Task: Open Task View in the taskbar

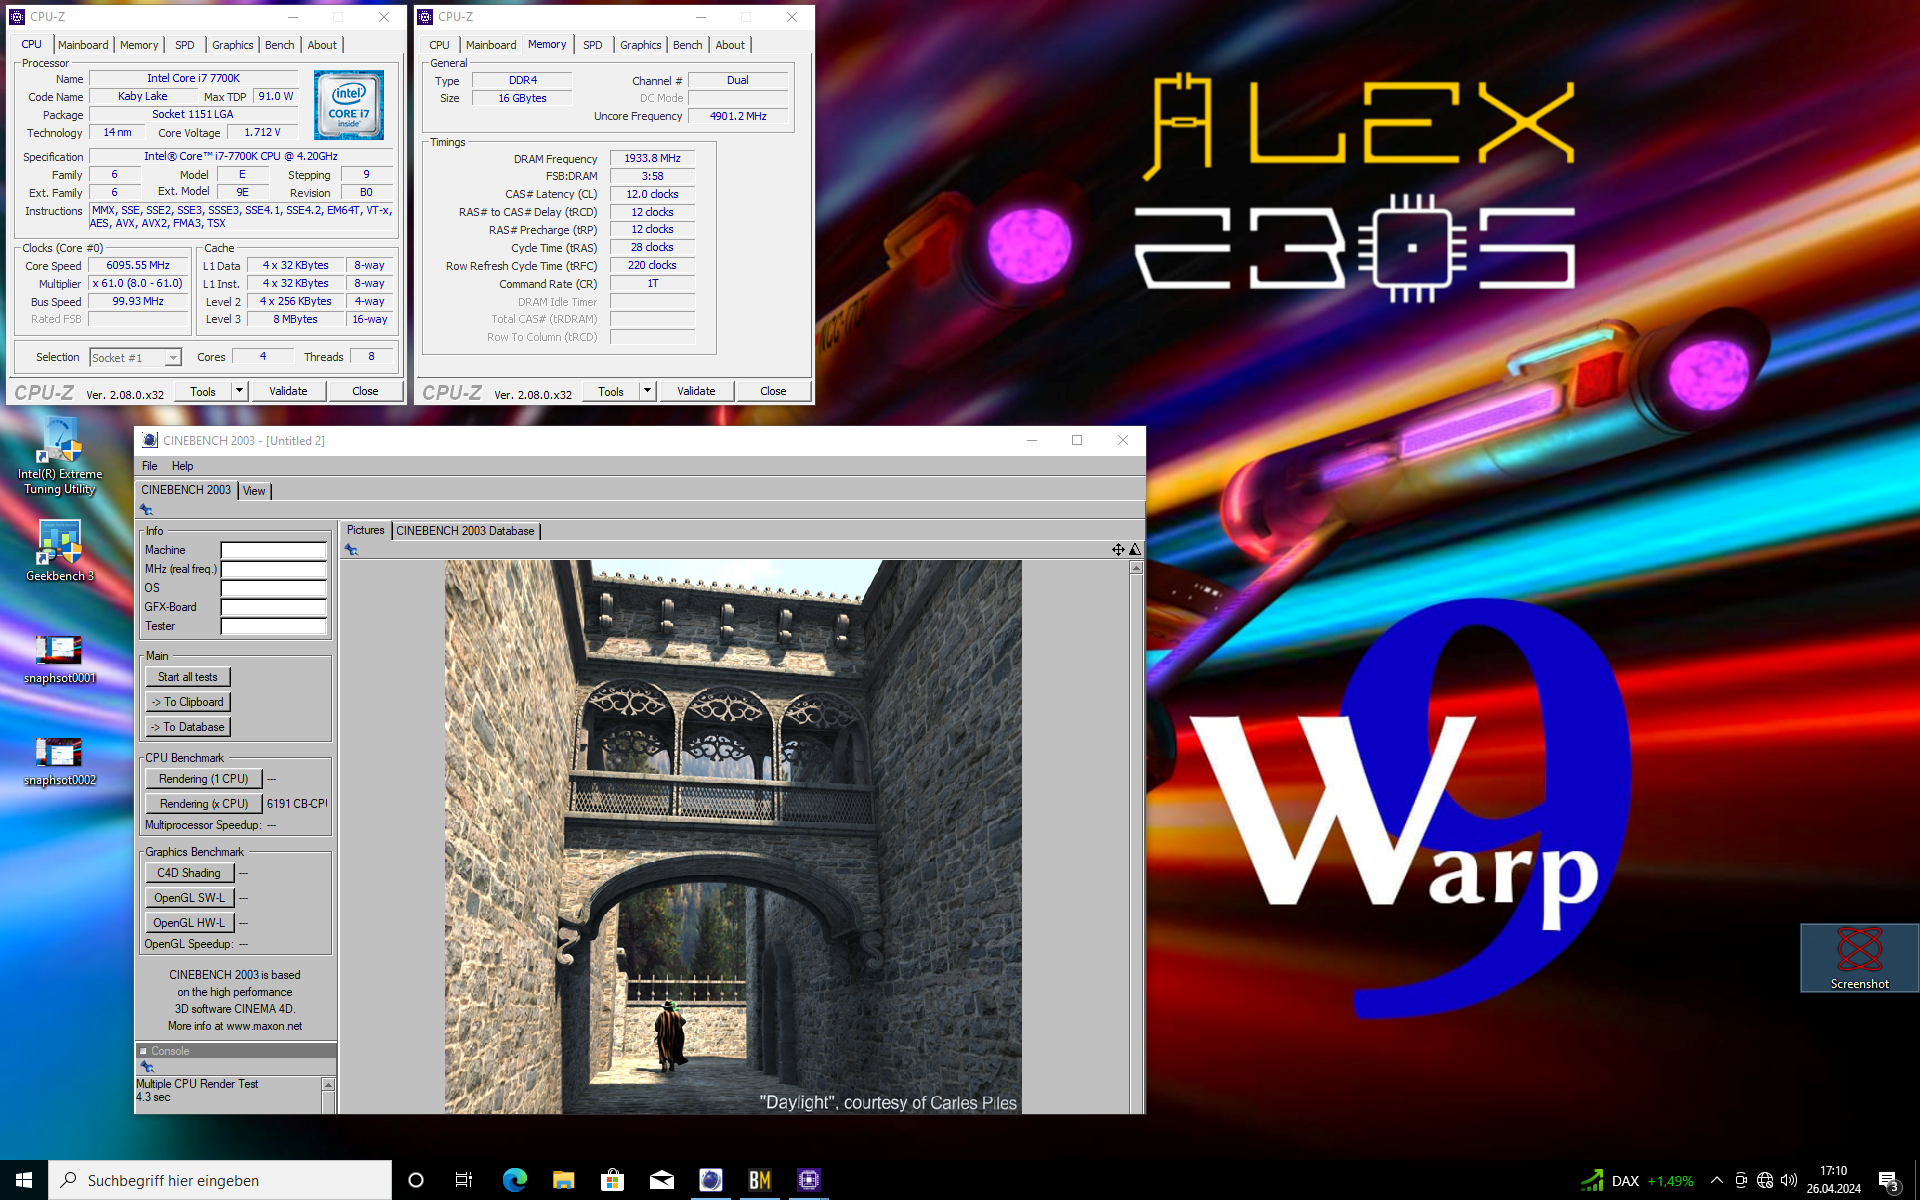Action: click(x=464, y=1180)
